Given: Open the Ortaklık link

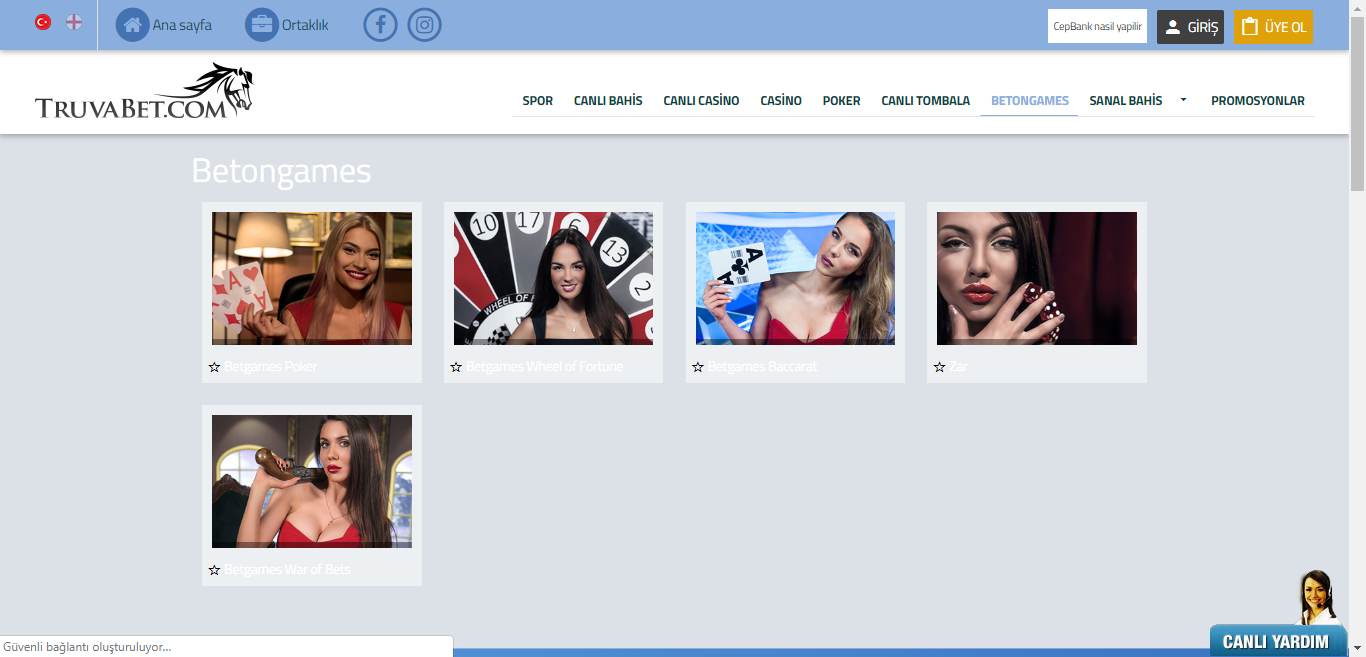Looking at the screenshot, I should [x=305, y=25].
